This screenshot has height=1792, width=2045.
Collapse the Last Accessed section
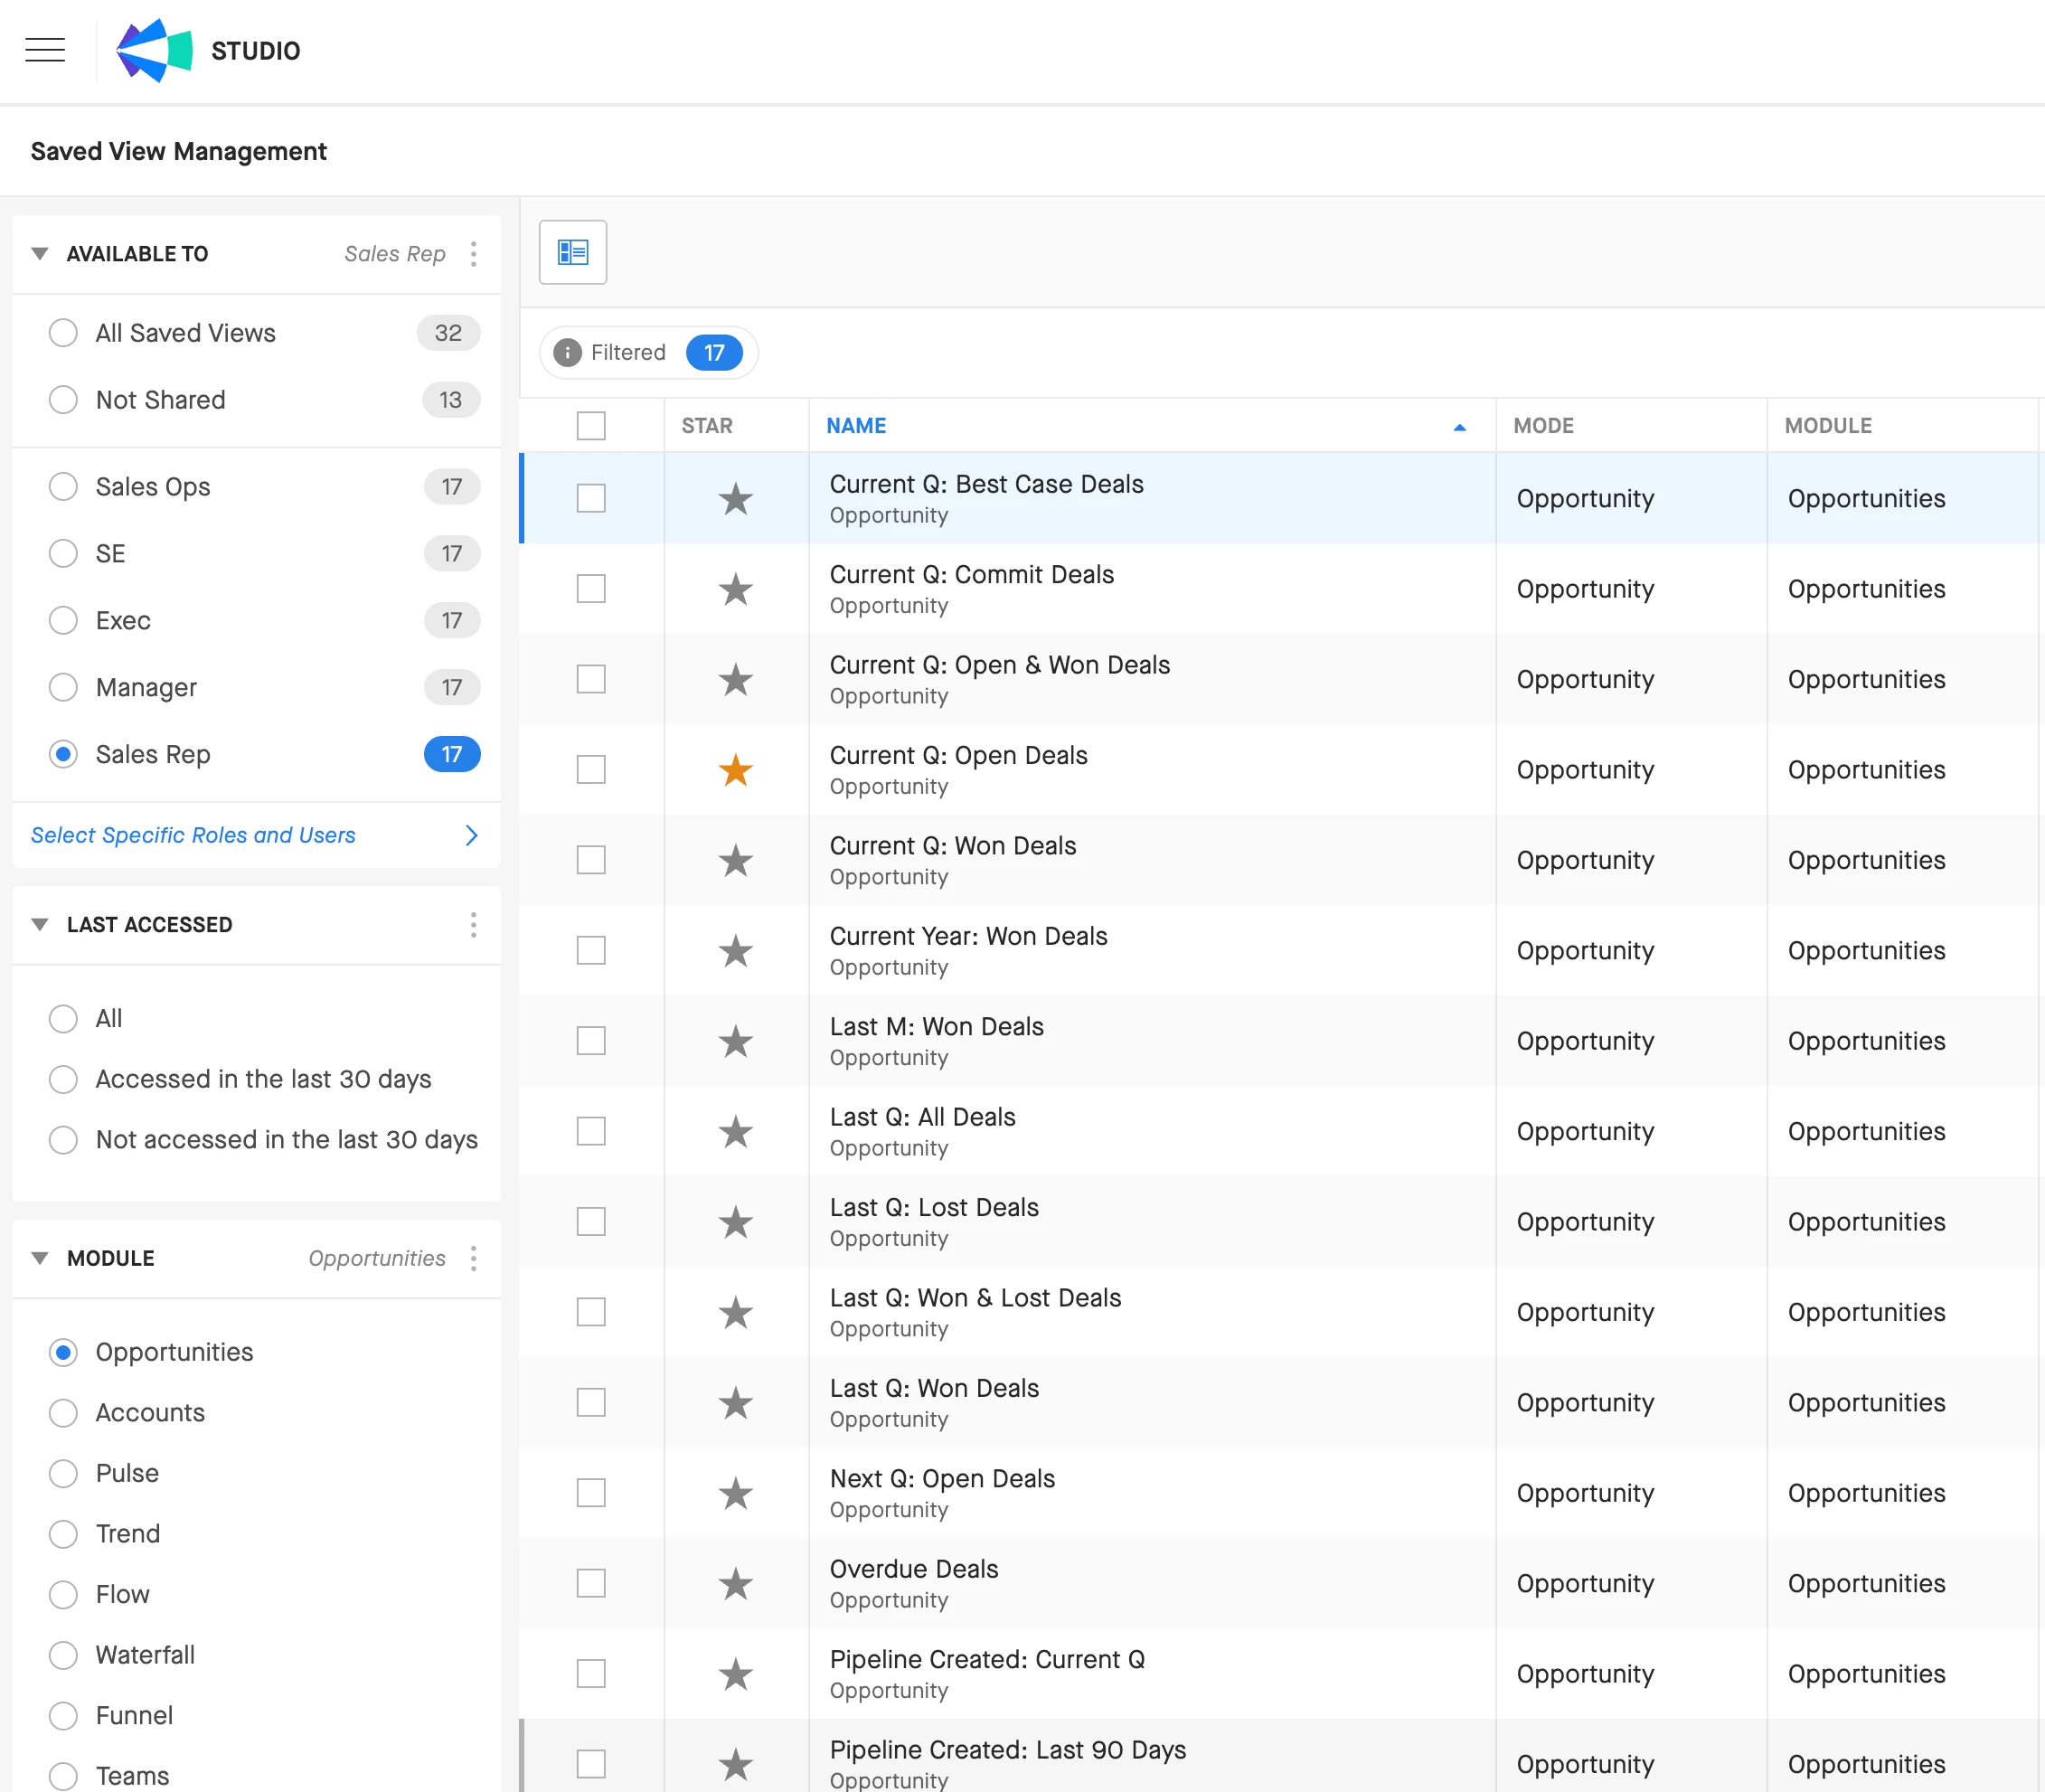click(40, 925)
